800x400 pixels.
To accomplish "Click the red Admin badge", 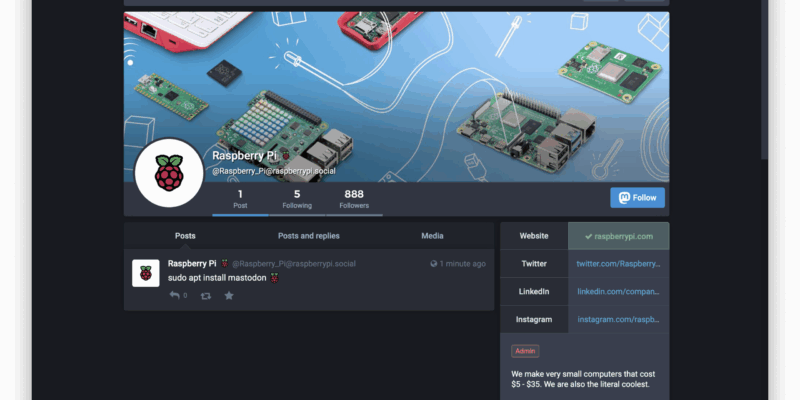I will tap(525, 351).
